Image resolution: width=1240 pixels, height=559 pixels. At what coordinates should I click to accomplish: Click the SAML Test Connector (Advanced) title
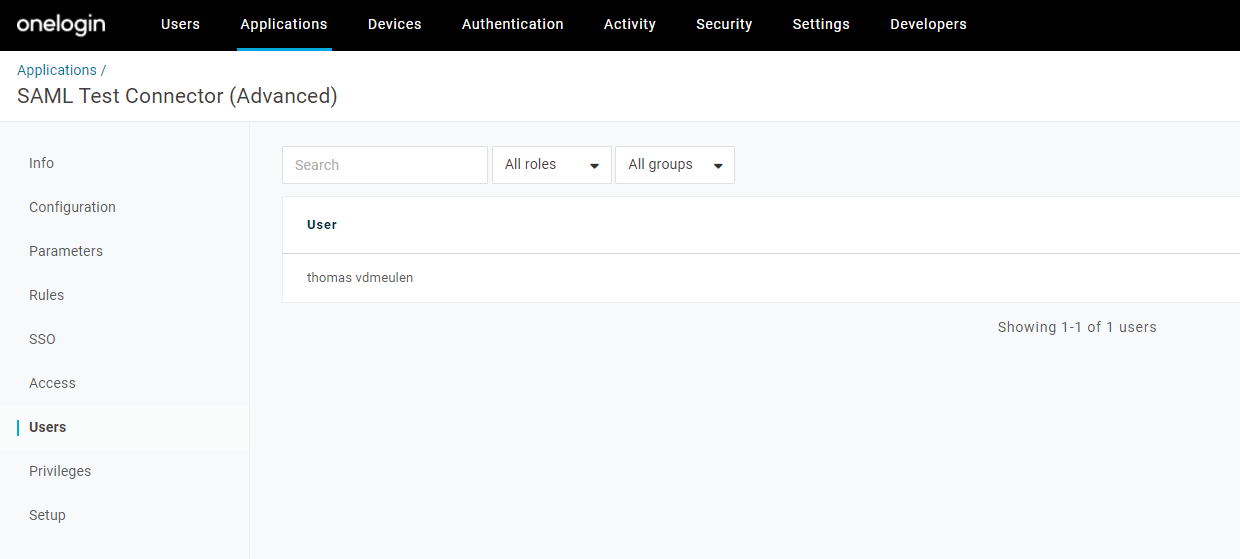point(177,96)
